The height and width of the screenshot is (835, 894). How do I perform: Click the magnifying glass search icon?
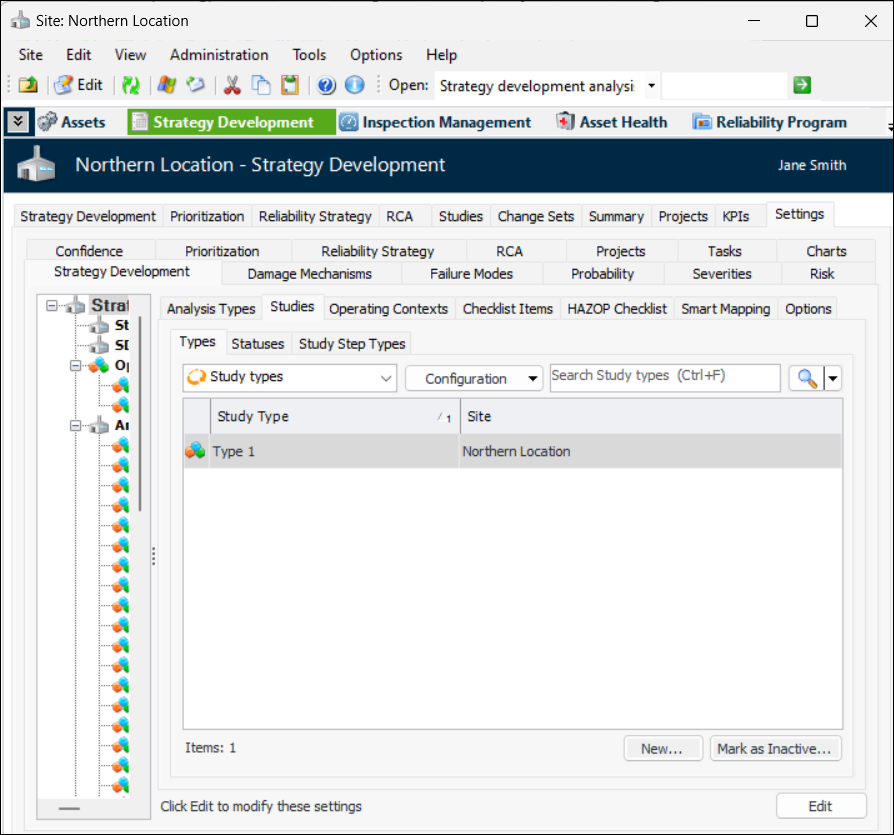[x=804, y=378]
